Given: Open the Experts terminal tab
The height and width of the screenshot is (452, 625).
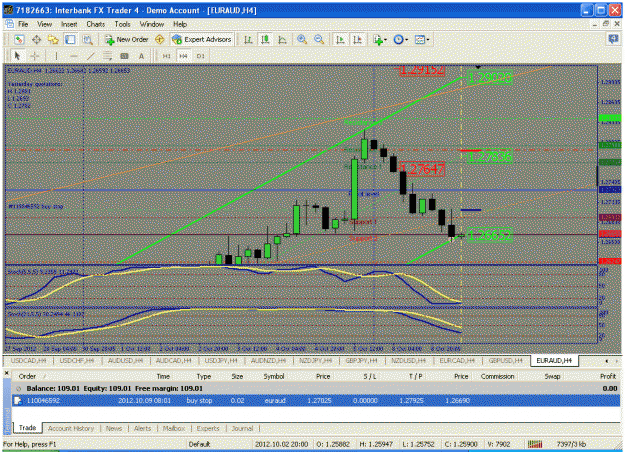Looking at the screenshot, I should click(x=208, y=428).
